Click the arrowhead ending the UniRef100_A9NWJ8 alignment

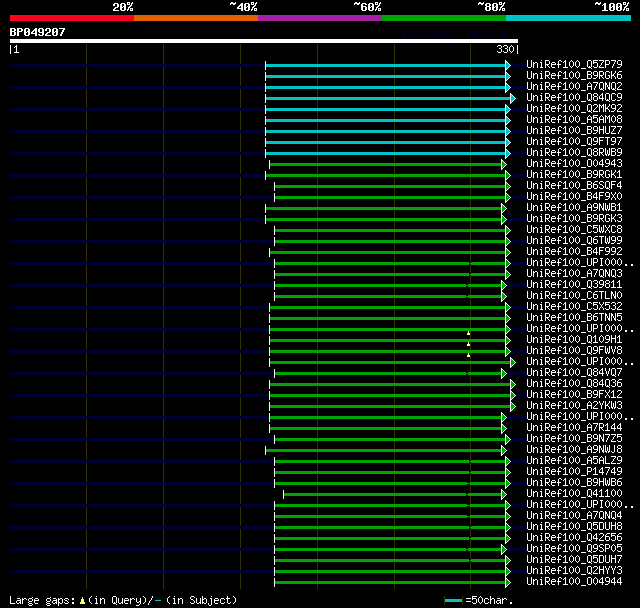tap(504, 450)
